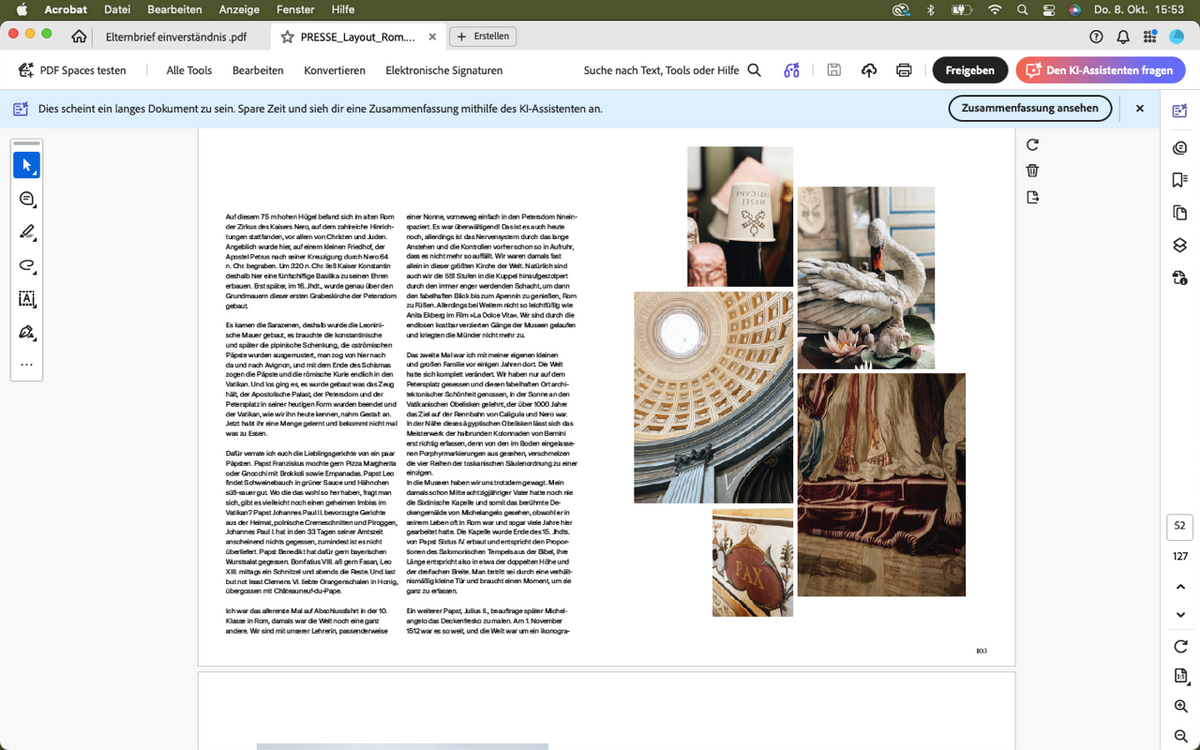This screenshot has width=1200, height=750.
Task: Open the AI assistant panel icon
Action: click(1180, 111)
